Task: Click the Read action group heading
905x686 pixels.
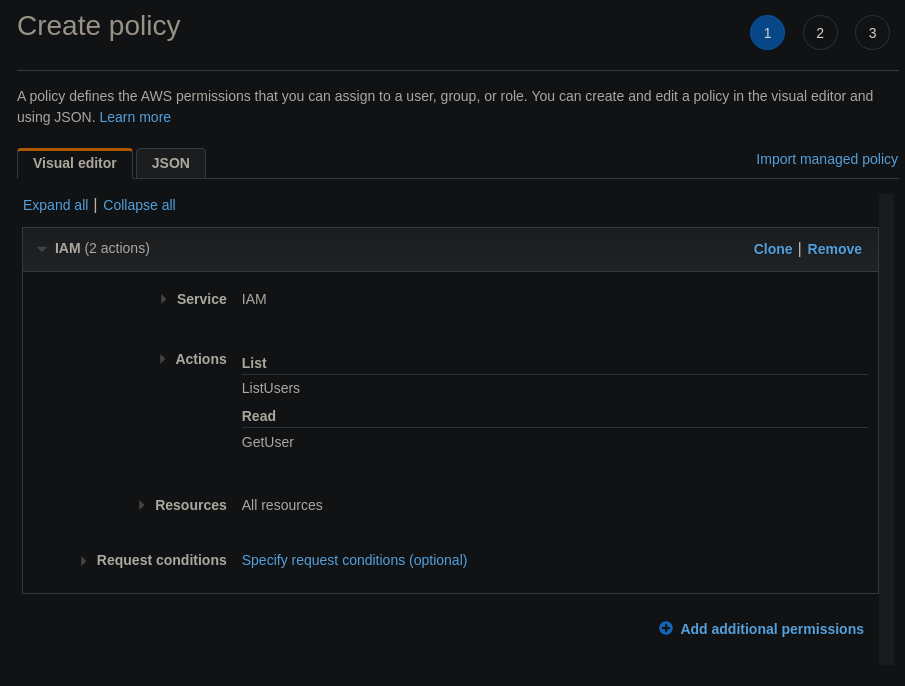Action: (x=259, y=416)
